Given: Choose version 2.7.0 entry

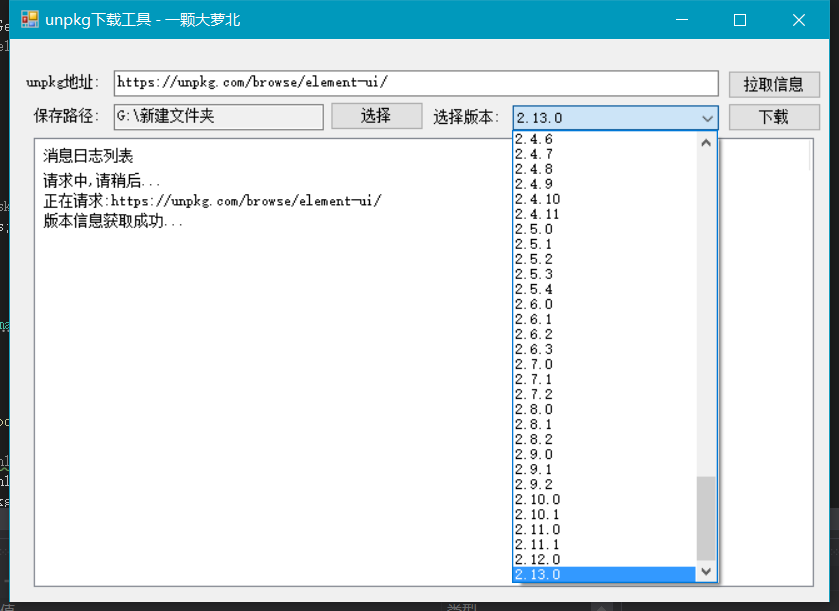Looking at the screenshot, I should coord(534,364).
